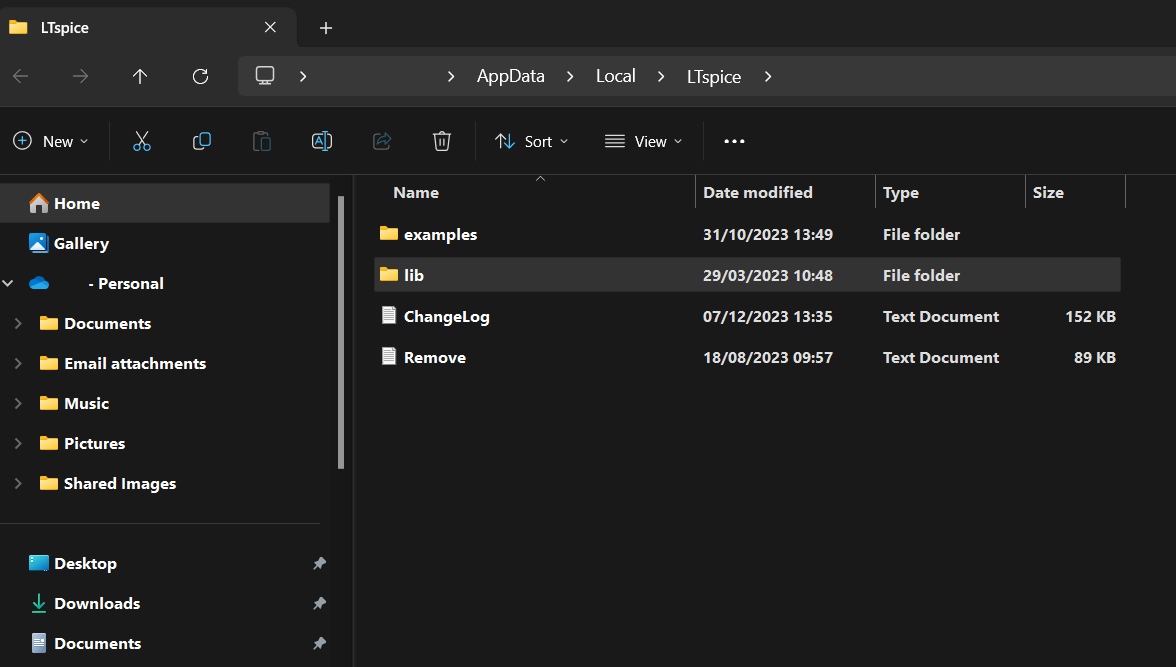
Task: Unpin Desktop using its pin icon
Action: [320, 563]
